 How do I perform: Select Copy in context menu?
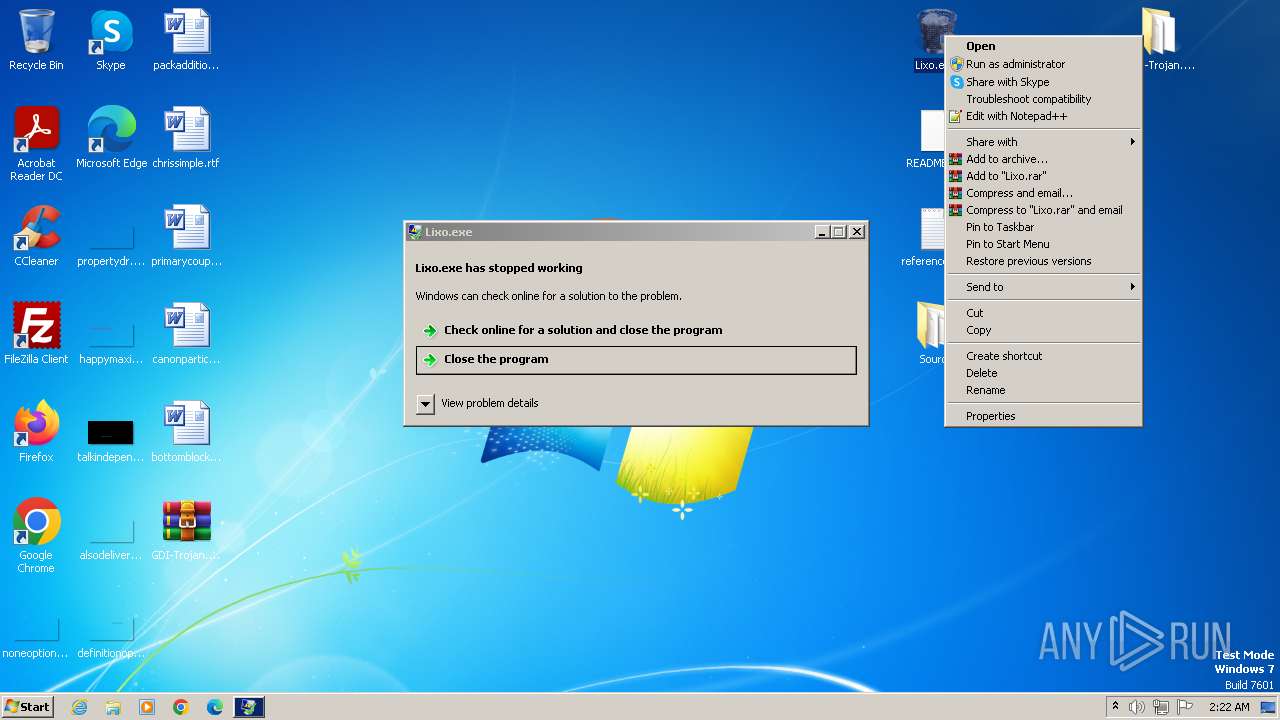tap(1043, 330)
